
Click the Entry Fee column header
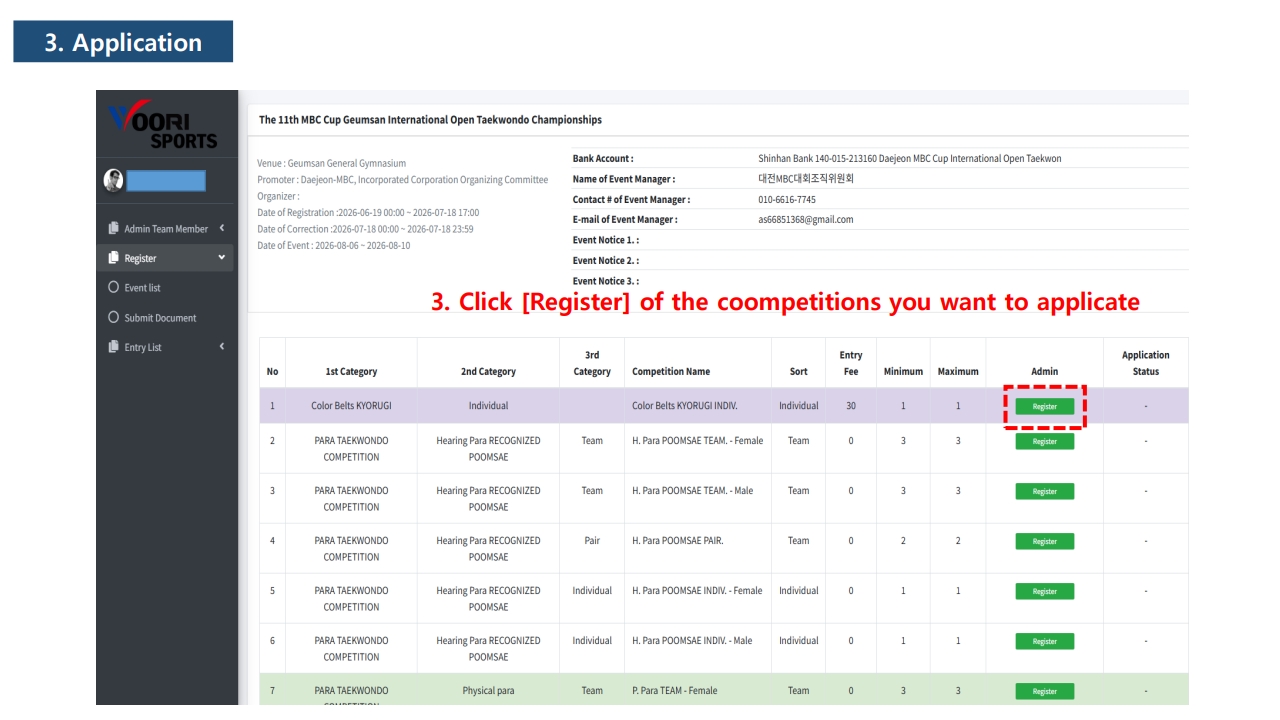point(851,363)
